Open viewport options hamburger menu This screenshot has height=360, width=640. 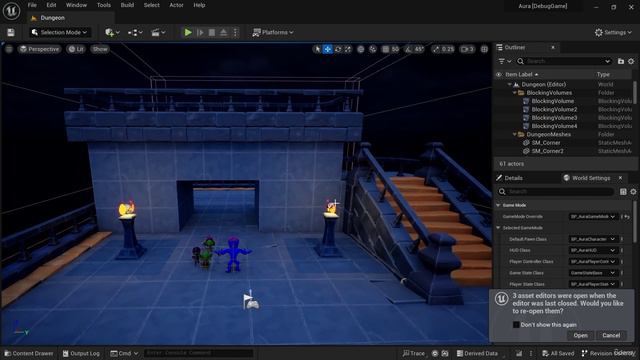(9, 49)
